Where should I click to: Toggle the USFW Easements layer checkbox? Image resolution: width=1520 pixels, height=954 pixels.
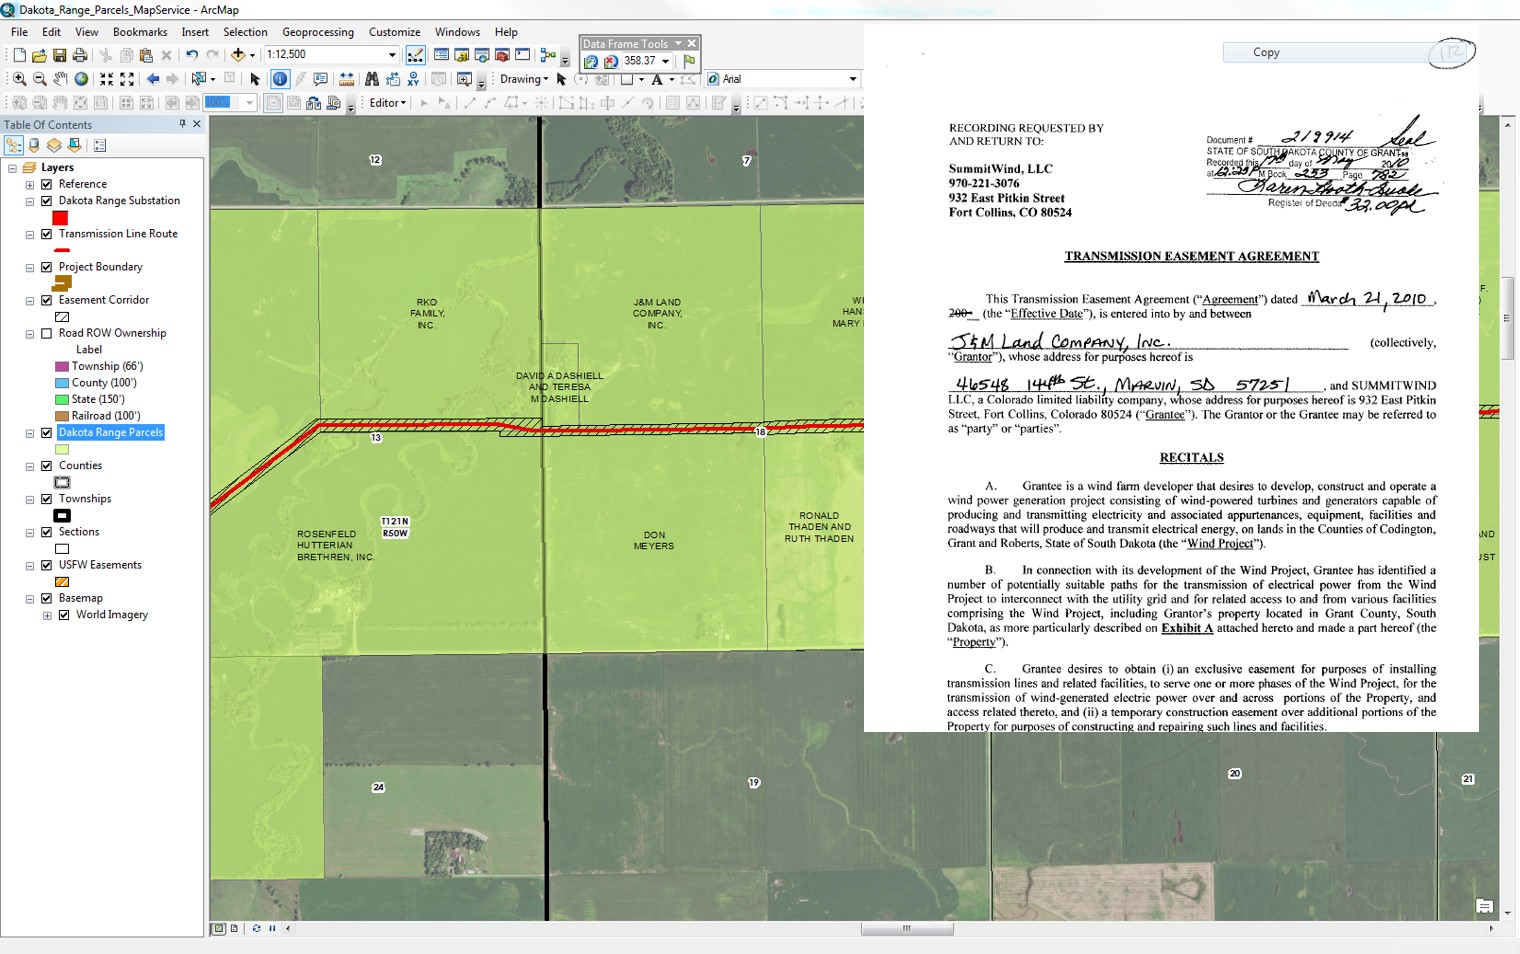pos(46,565)
